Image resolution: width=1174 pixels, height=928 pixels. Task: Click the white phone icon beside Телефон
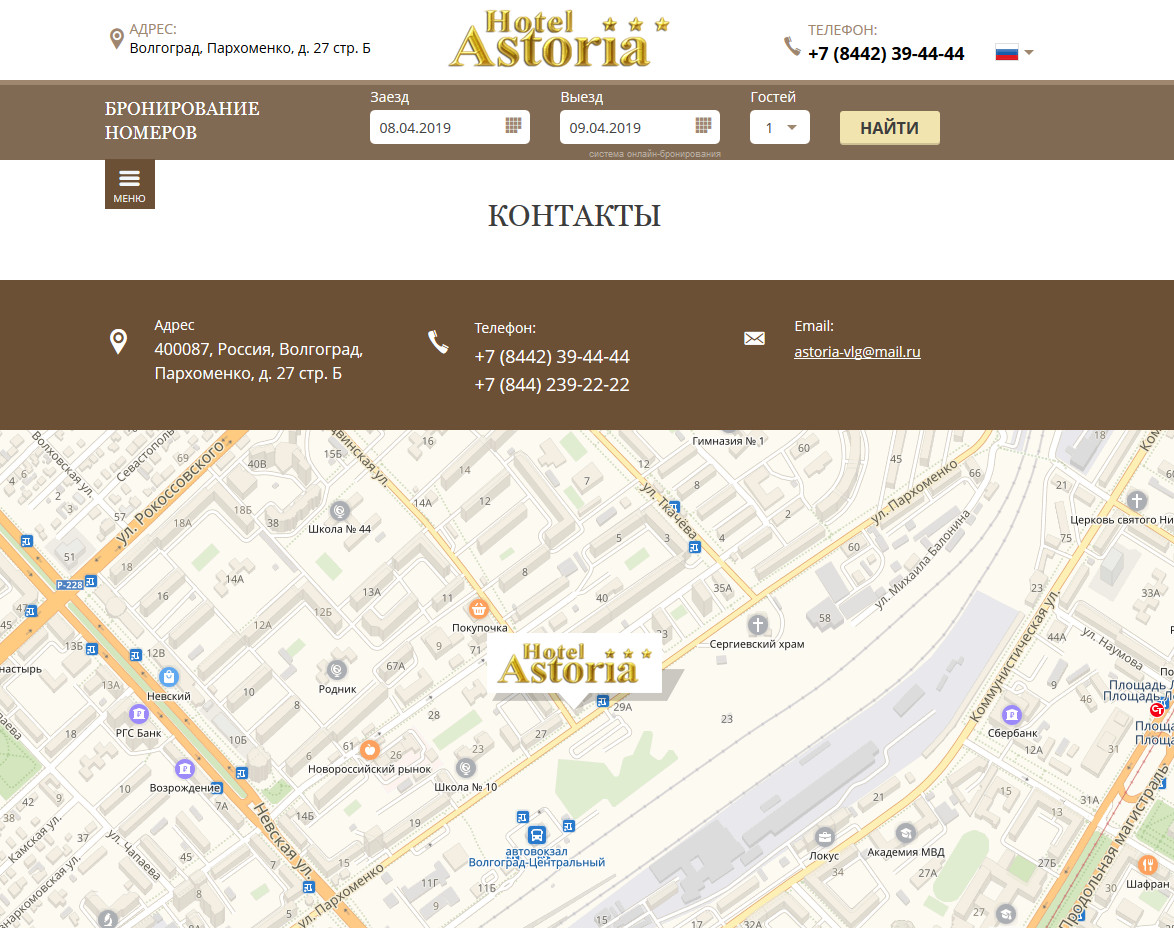[x=438, y=342]
